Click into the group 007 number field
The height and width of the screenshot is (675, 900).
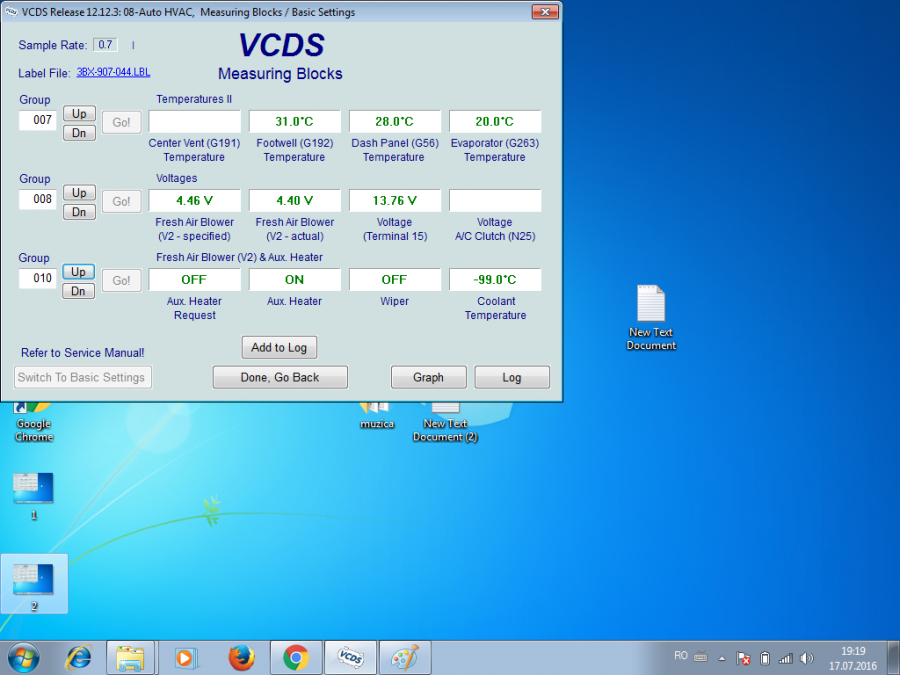click(42, 121)
